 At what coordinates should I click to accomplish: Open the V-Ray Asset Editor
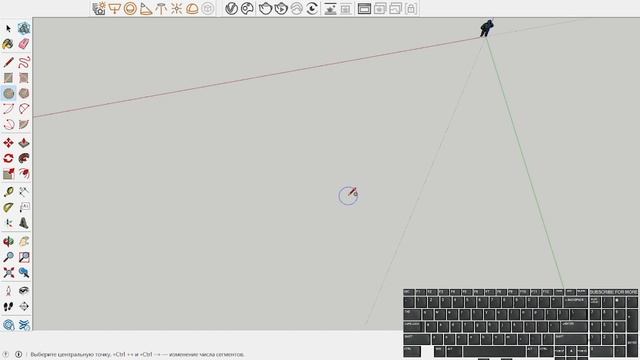231,8
